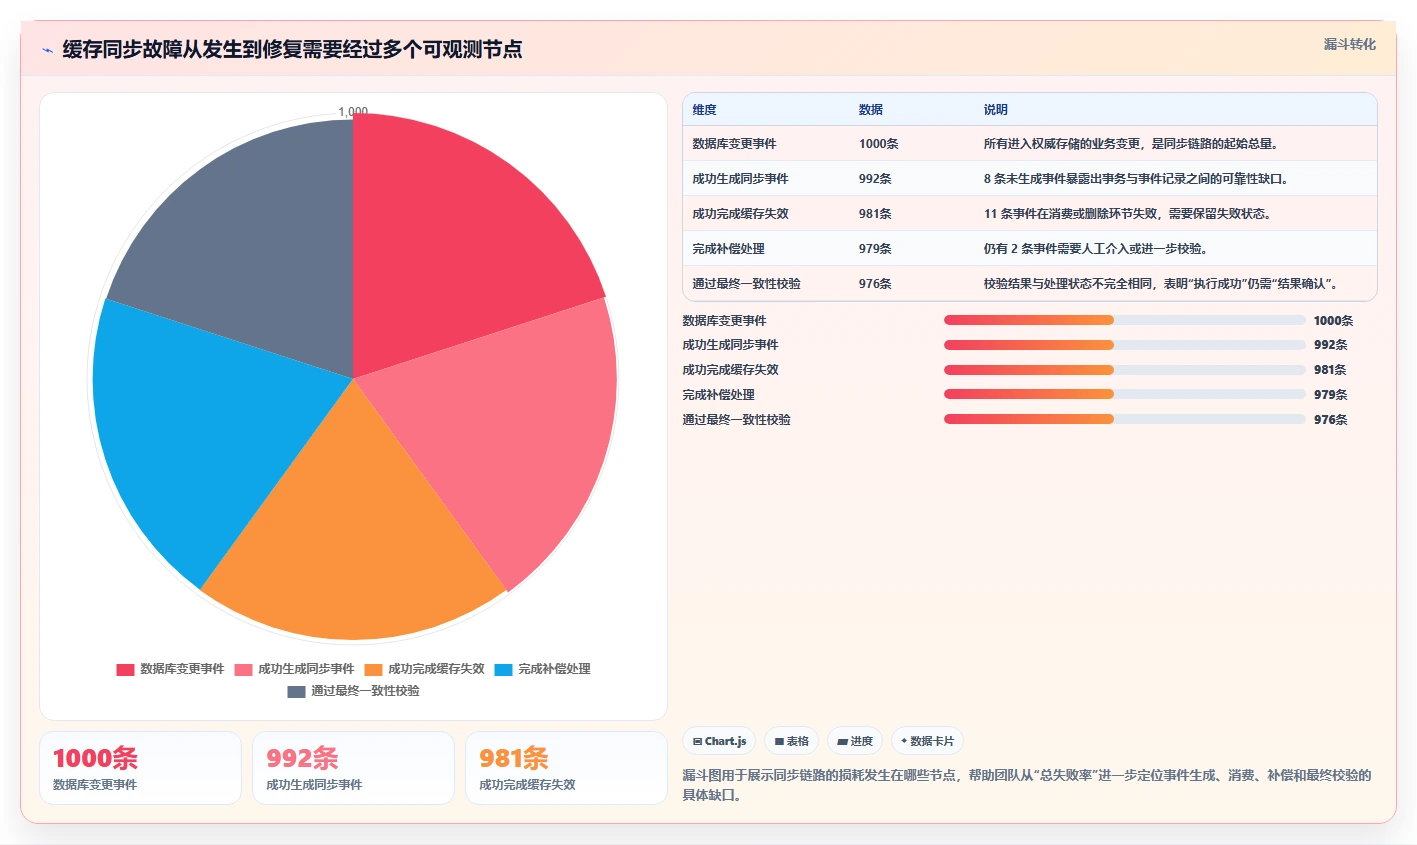The height and width of the screenshot is (845, 1417).
Task: Click the 数据库变更事件 progress bar
Action: pos(1125,320)
